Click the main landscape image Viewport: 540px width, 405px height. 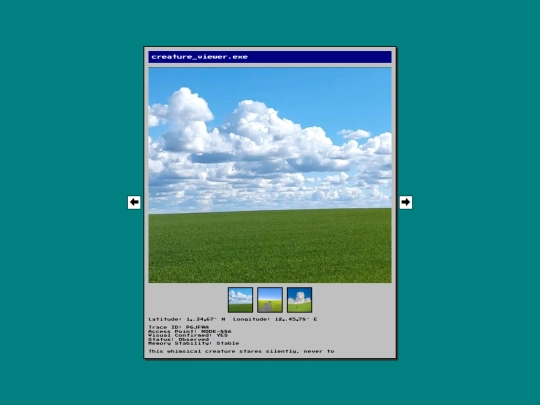coord(270,175)
